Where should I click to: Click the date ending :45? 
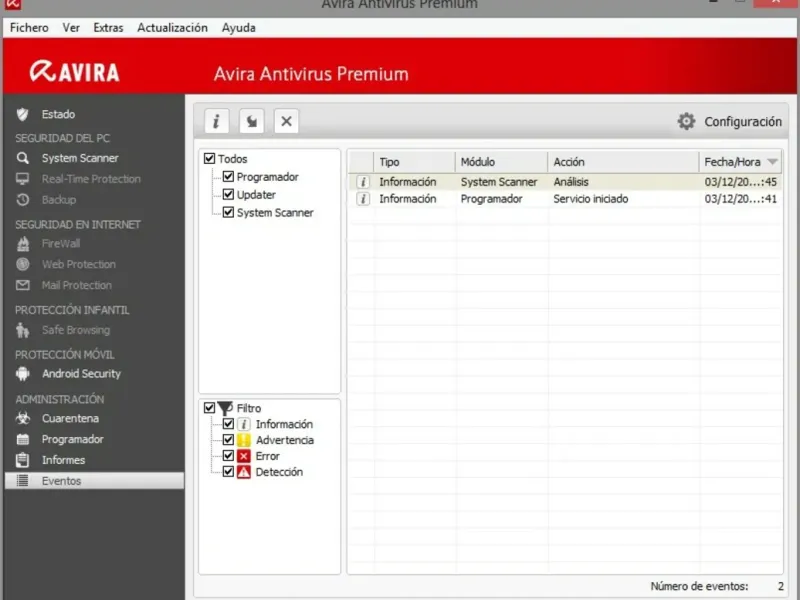tap(740, 182)
